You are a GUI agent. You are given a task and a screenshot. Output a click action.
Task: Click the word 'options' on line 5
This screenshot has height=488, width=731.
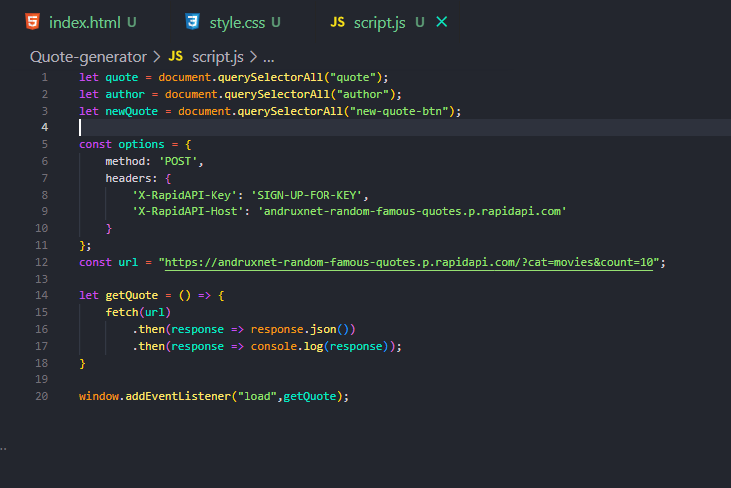tap(141, 144)
